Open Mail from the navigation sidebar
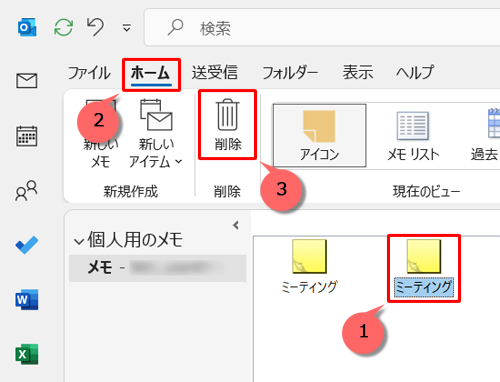Image resolution: width=500 pixels, height=382 pixels. point(27,81)
